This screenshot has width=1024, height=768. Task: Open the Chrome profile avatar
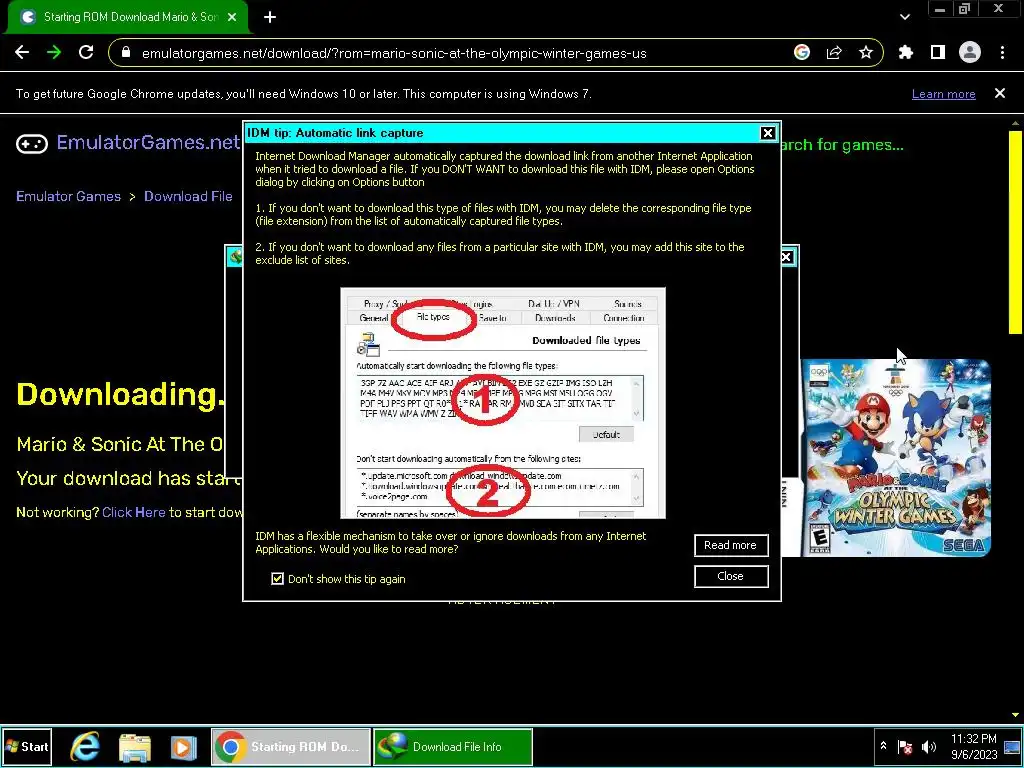[970, 53]
